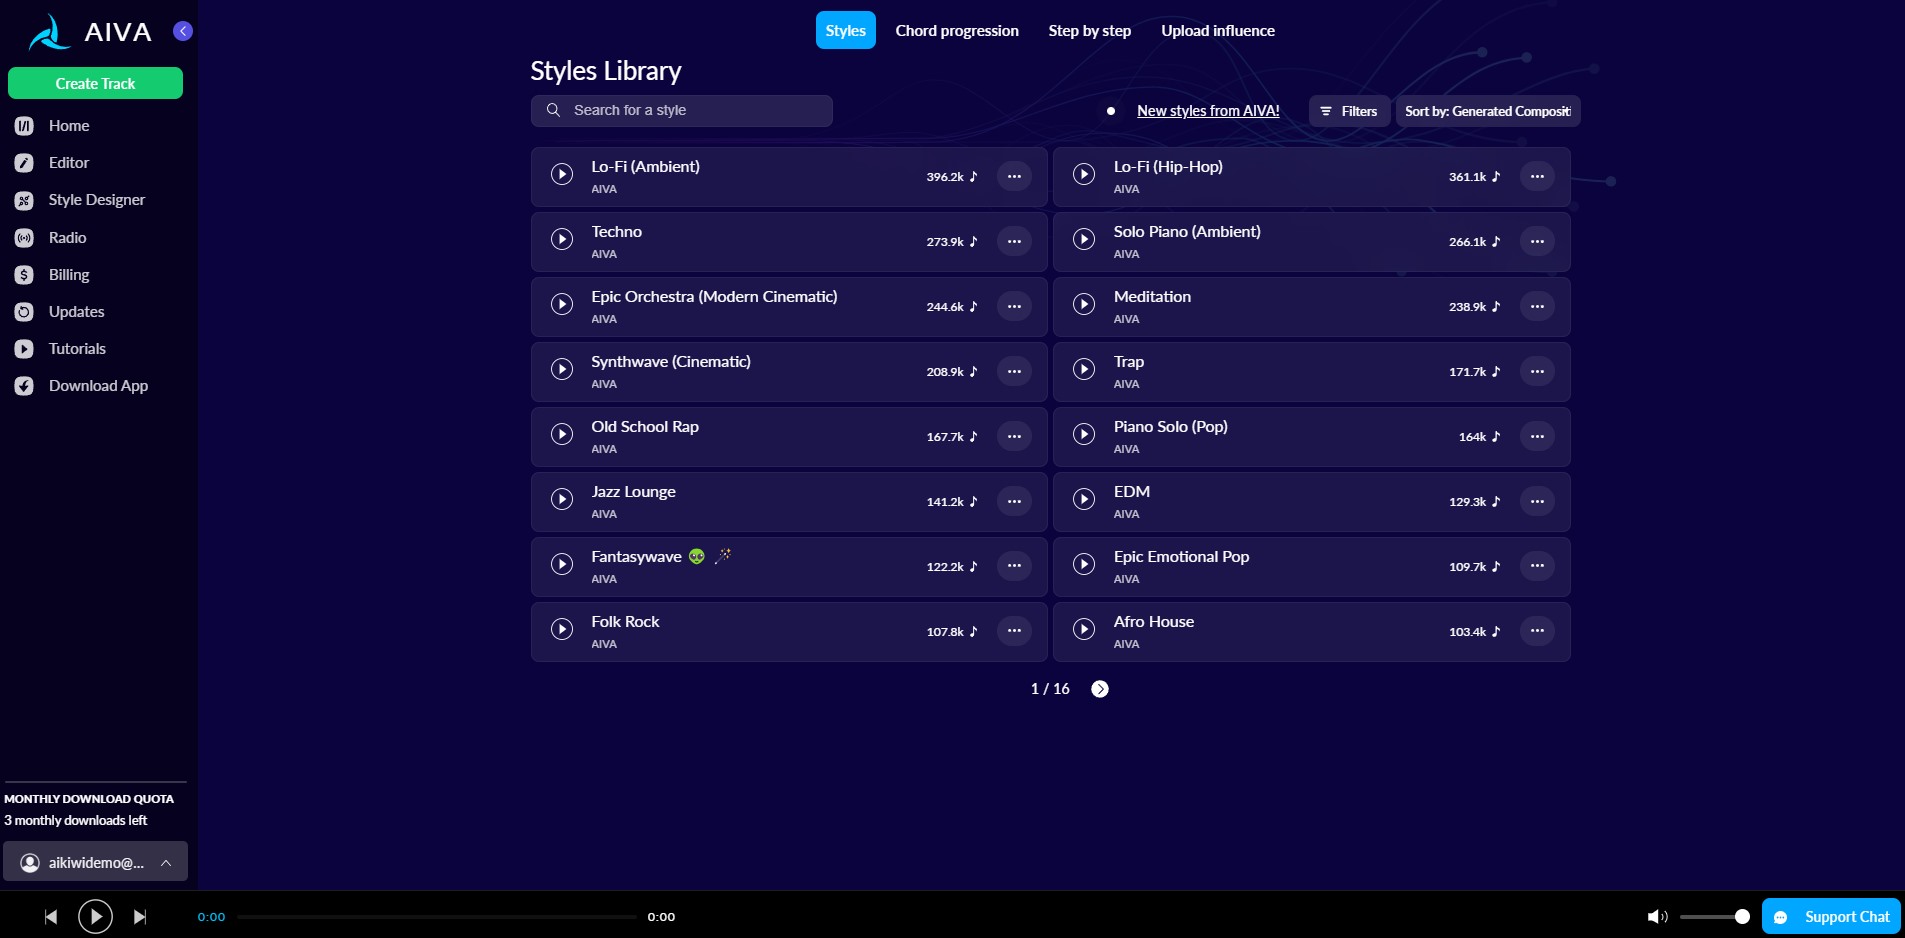
Task: Mute audio with the speaker icon
Action: click(x=1657, y=917)
